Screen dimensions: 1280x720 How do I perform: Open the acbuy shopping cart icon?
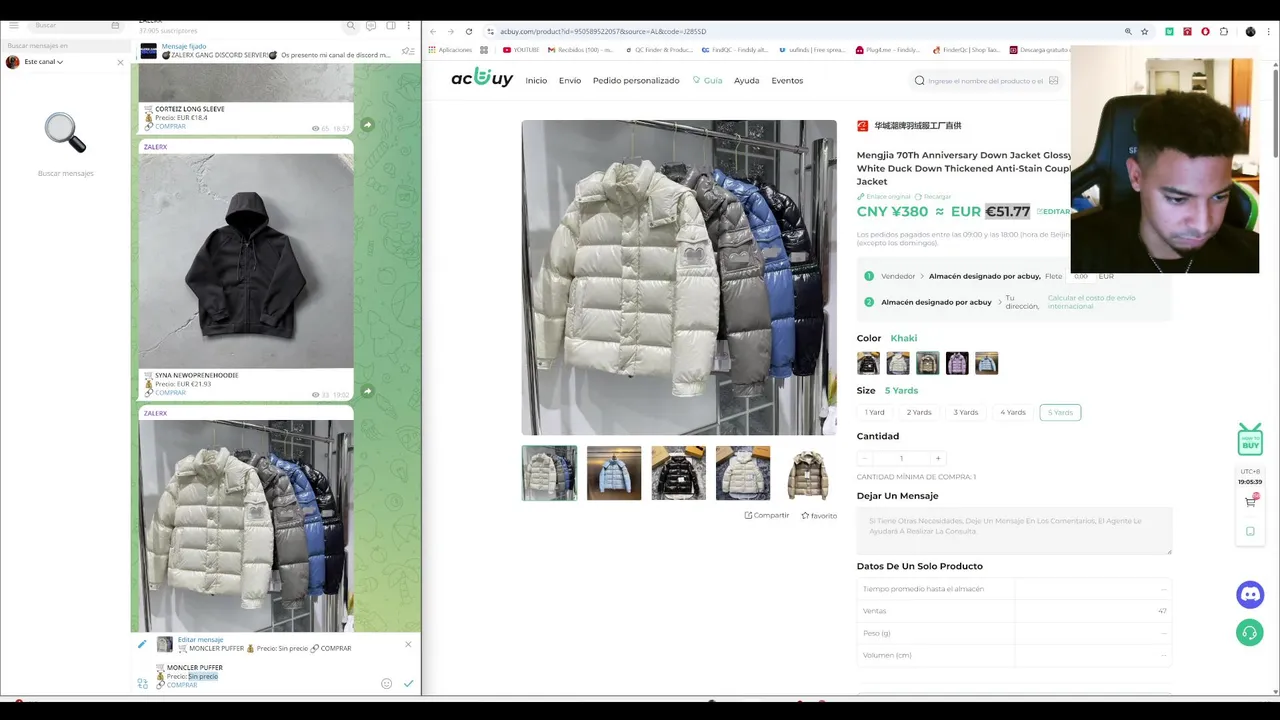[1250, 502]
